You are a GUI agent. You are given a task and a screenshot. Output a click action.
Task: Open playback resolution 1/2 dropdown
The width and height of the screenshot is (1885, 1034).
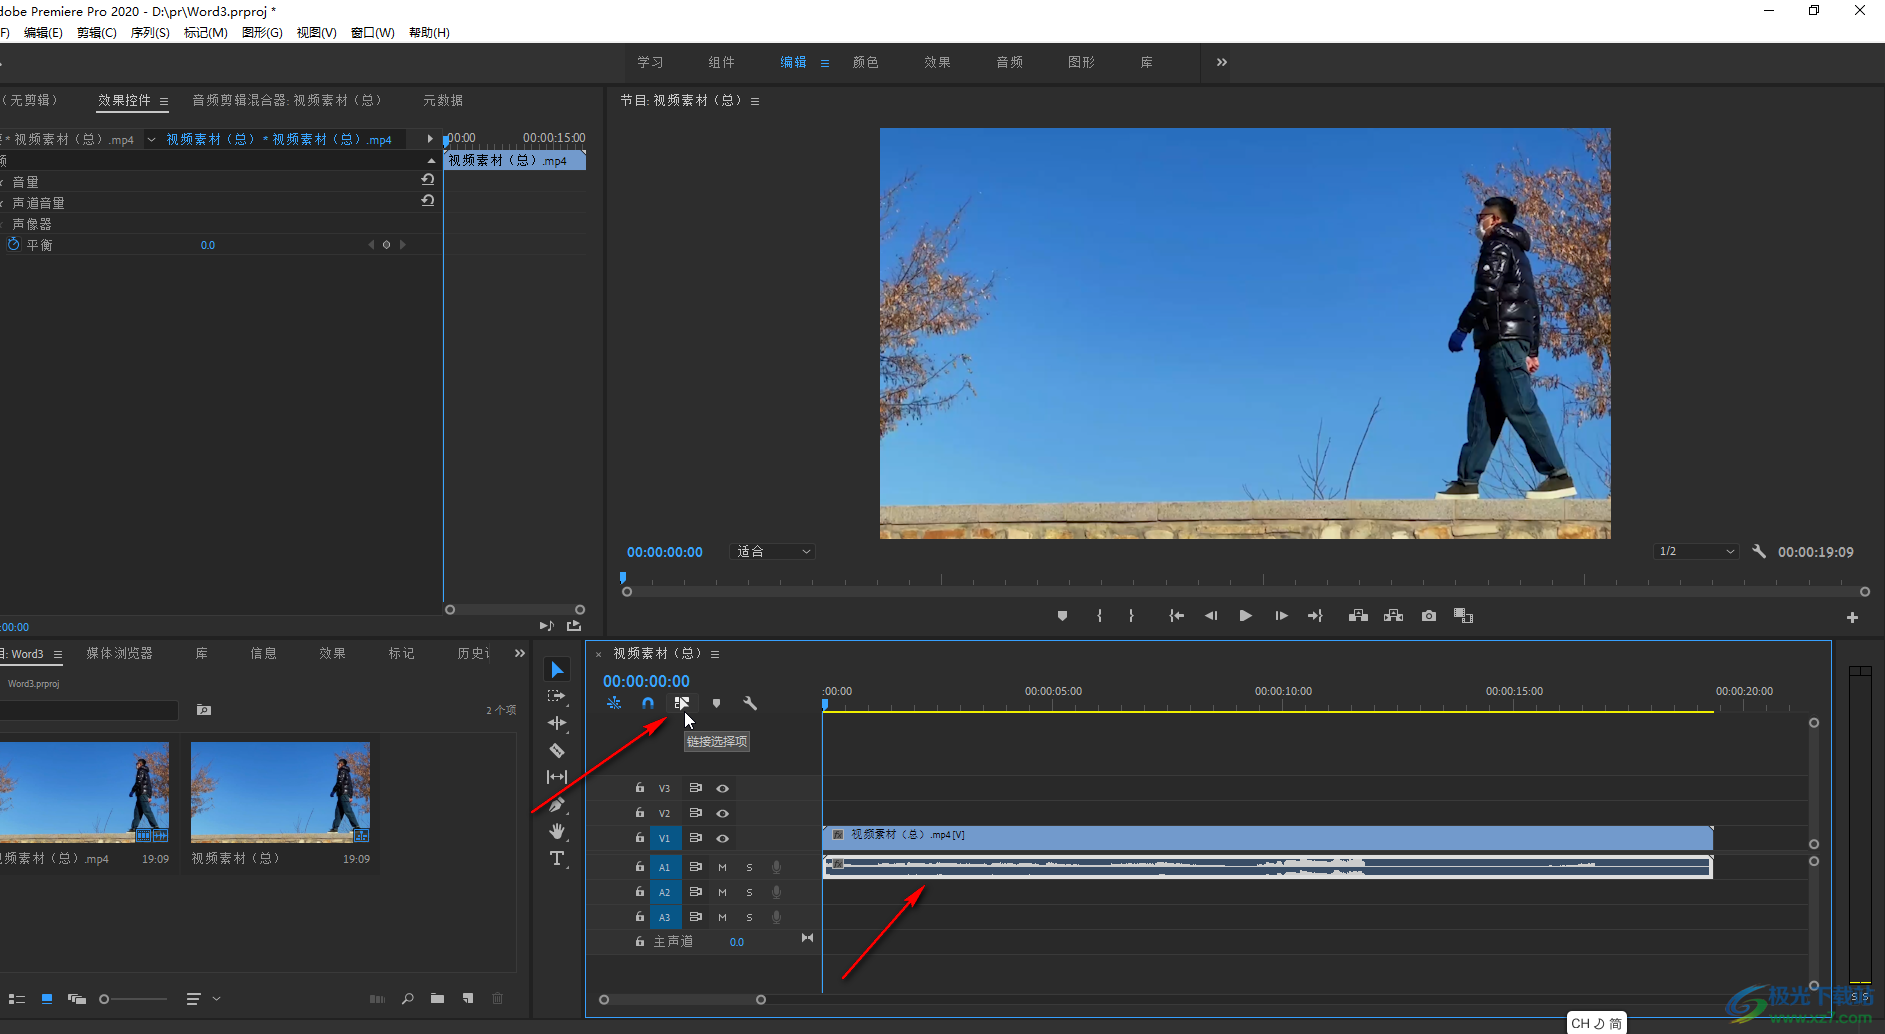pos(1696,552)
